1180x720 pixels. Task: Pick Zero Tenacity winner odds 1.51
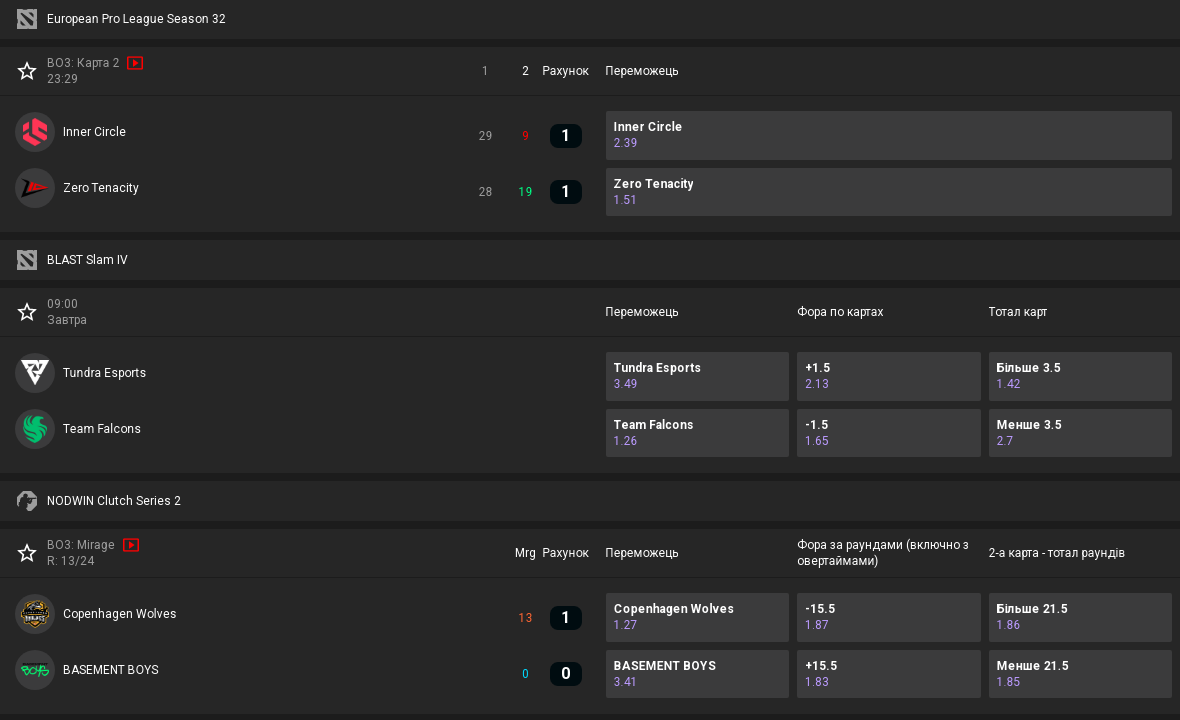888,192
